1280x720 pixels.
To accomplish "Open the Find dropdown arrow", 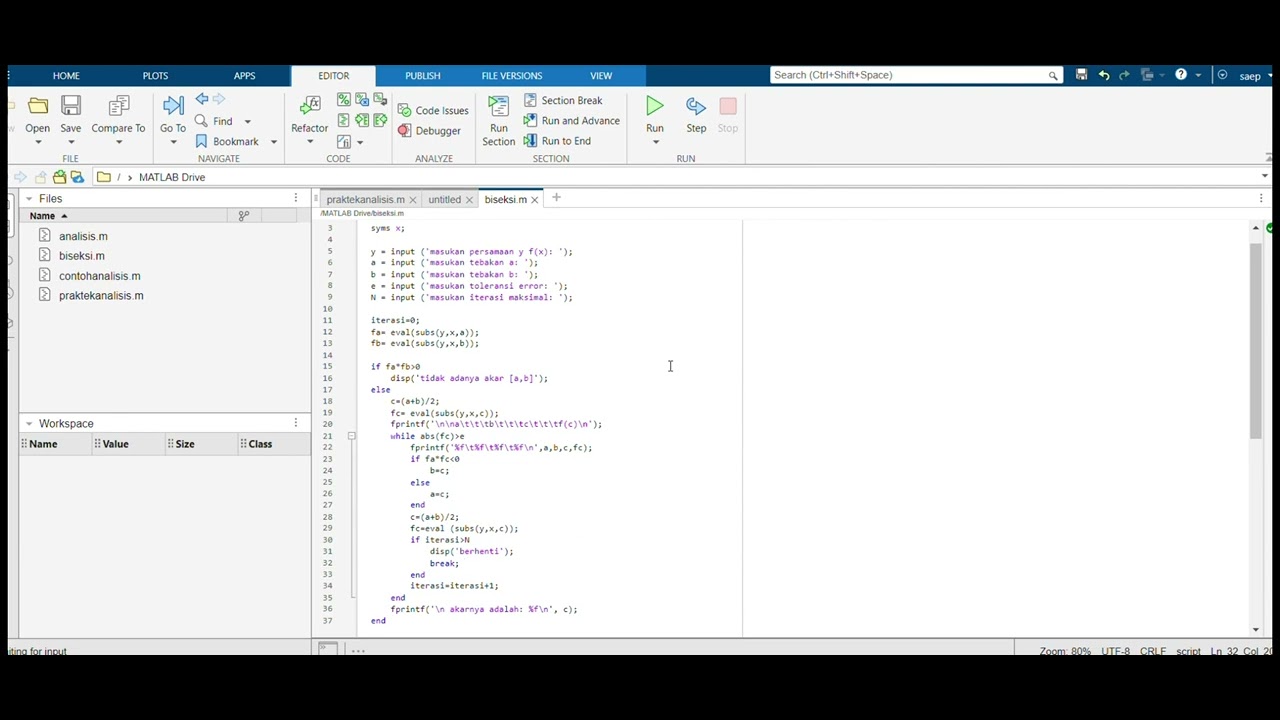I will click(x=247, y=122).
